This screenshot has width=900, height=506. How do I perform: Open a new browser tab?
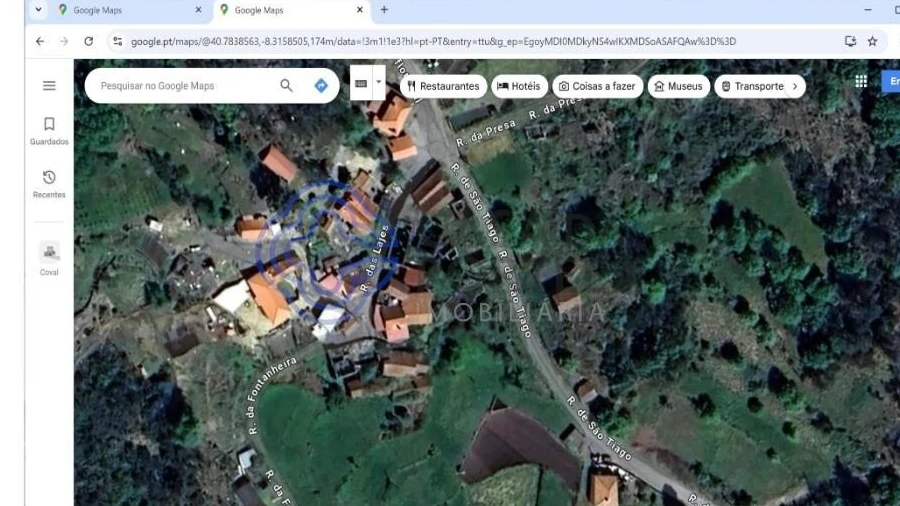point(384,10)
